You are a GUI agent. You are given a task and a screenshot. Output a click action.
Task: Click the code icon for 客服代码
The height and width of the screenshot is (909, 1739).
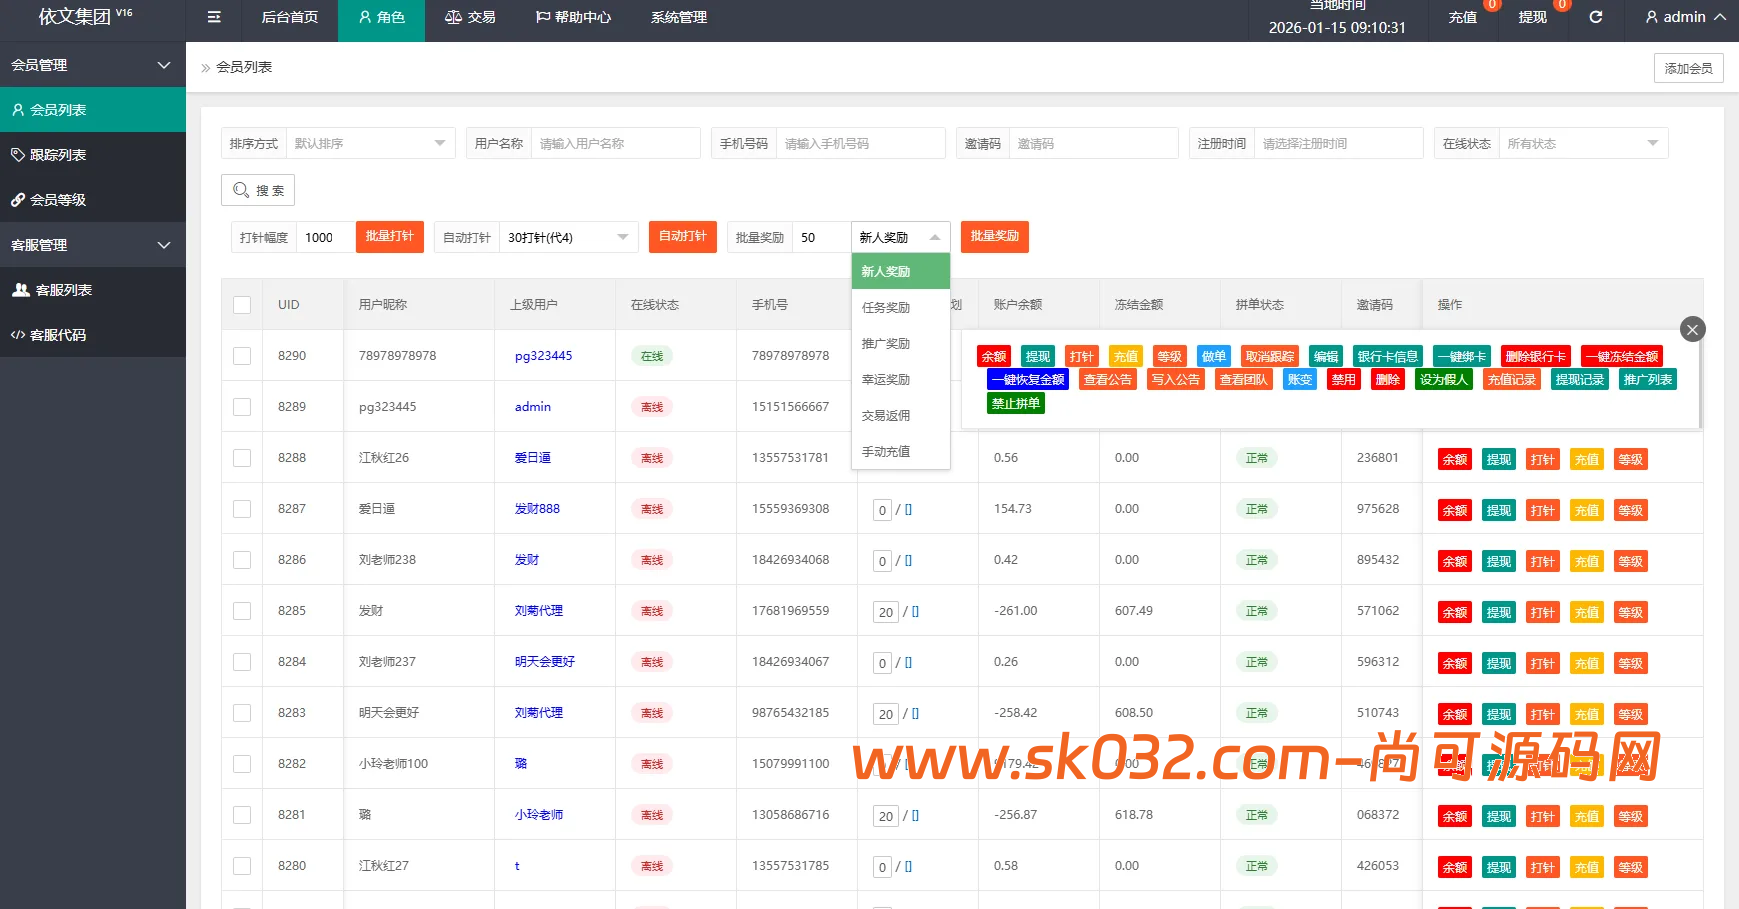(18, 334)
